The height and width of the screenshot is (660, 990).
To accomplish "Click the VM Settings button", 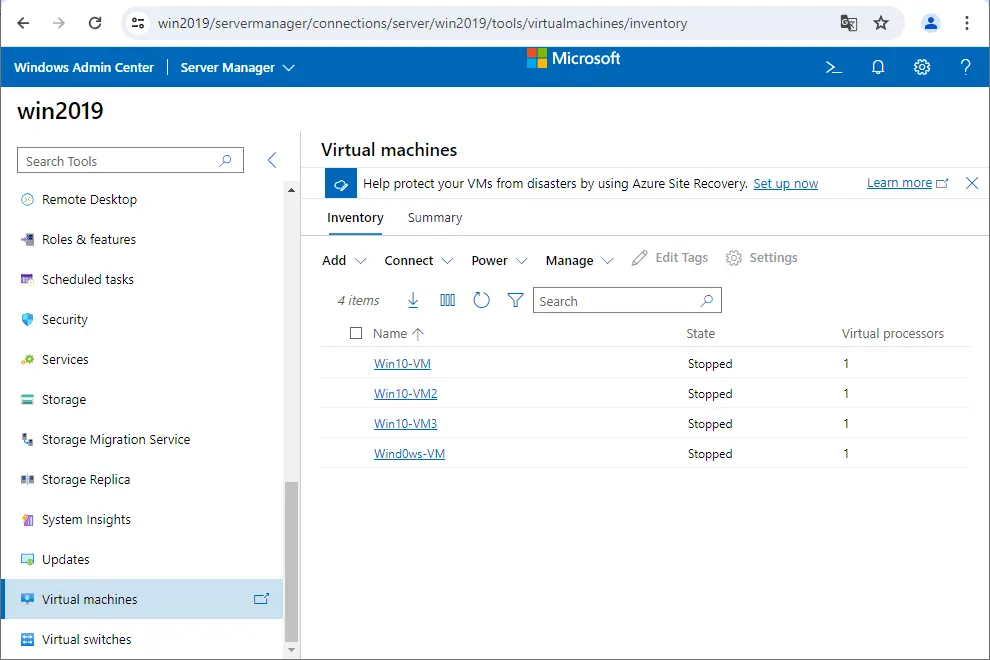I will [x=761, y=258].
